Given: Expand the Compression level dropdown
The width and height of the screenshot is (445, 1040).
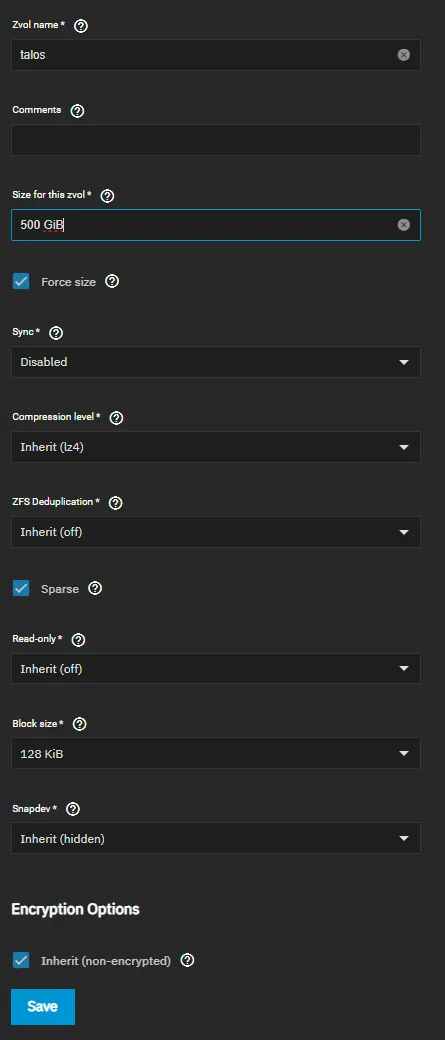Looking at the screenshot, I should tap(216, 447).
